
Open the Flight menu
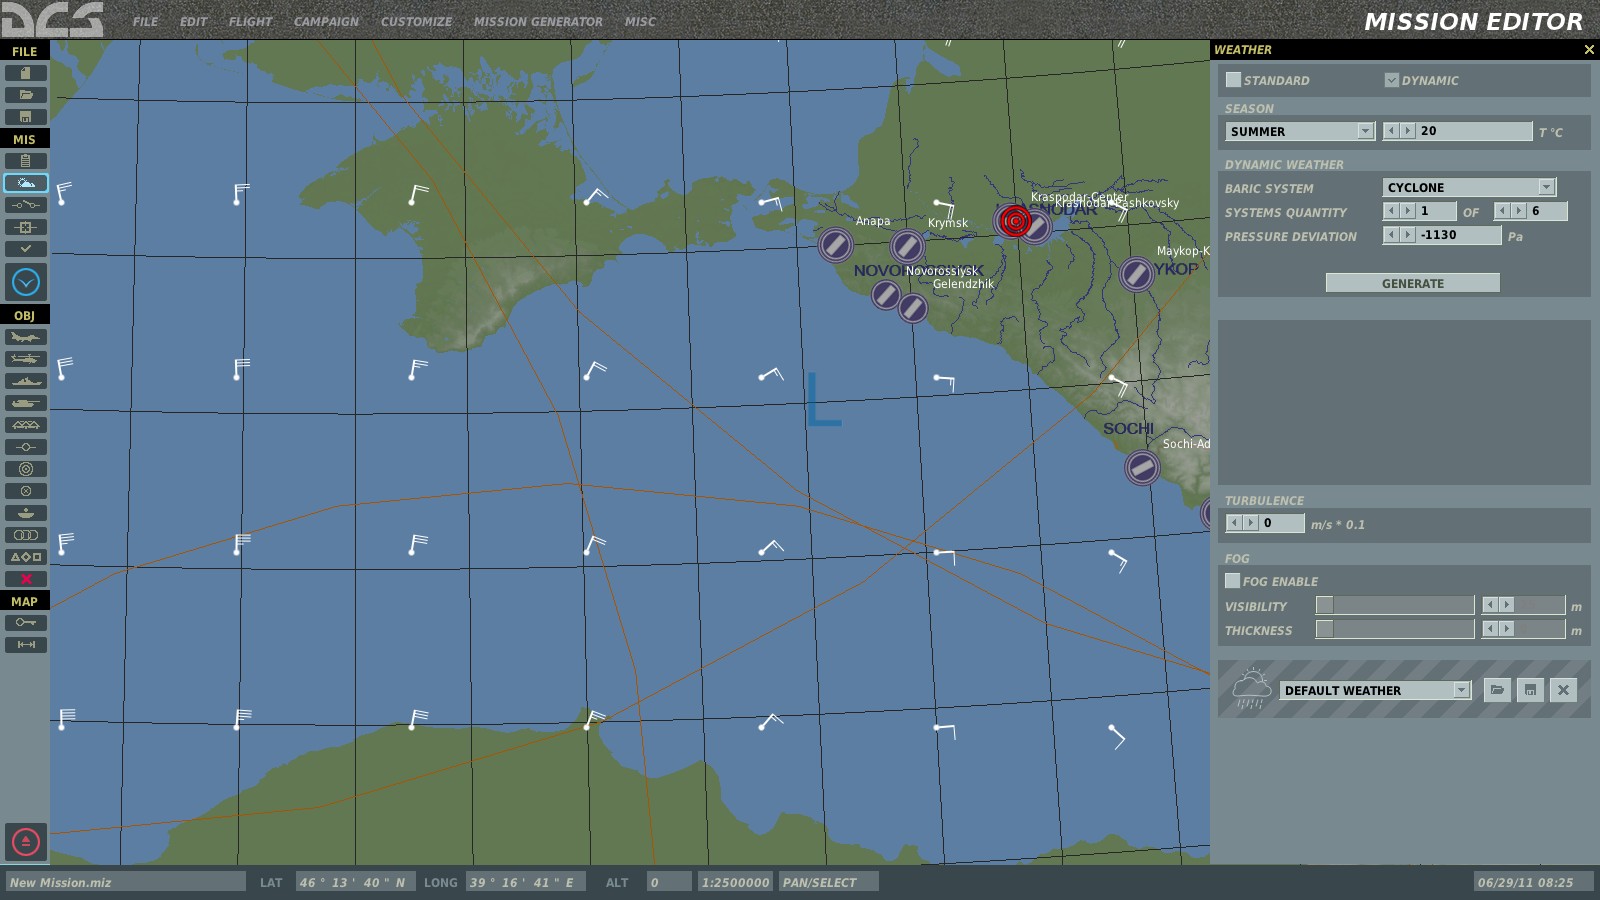click(x=250, y=21)
